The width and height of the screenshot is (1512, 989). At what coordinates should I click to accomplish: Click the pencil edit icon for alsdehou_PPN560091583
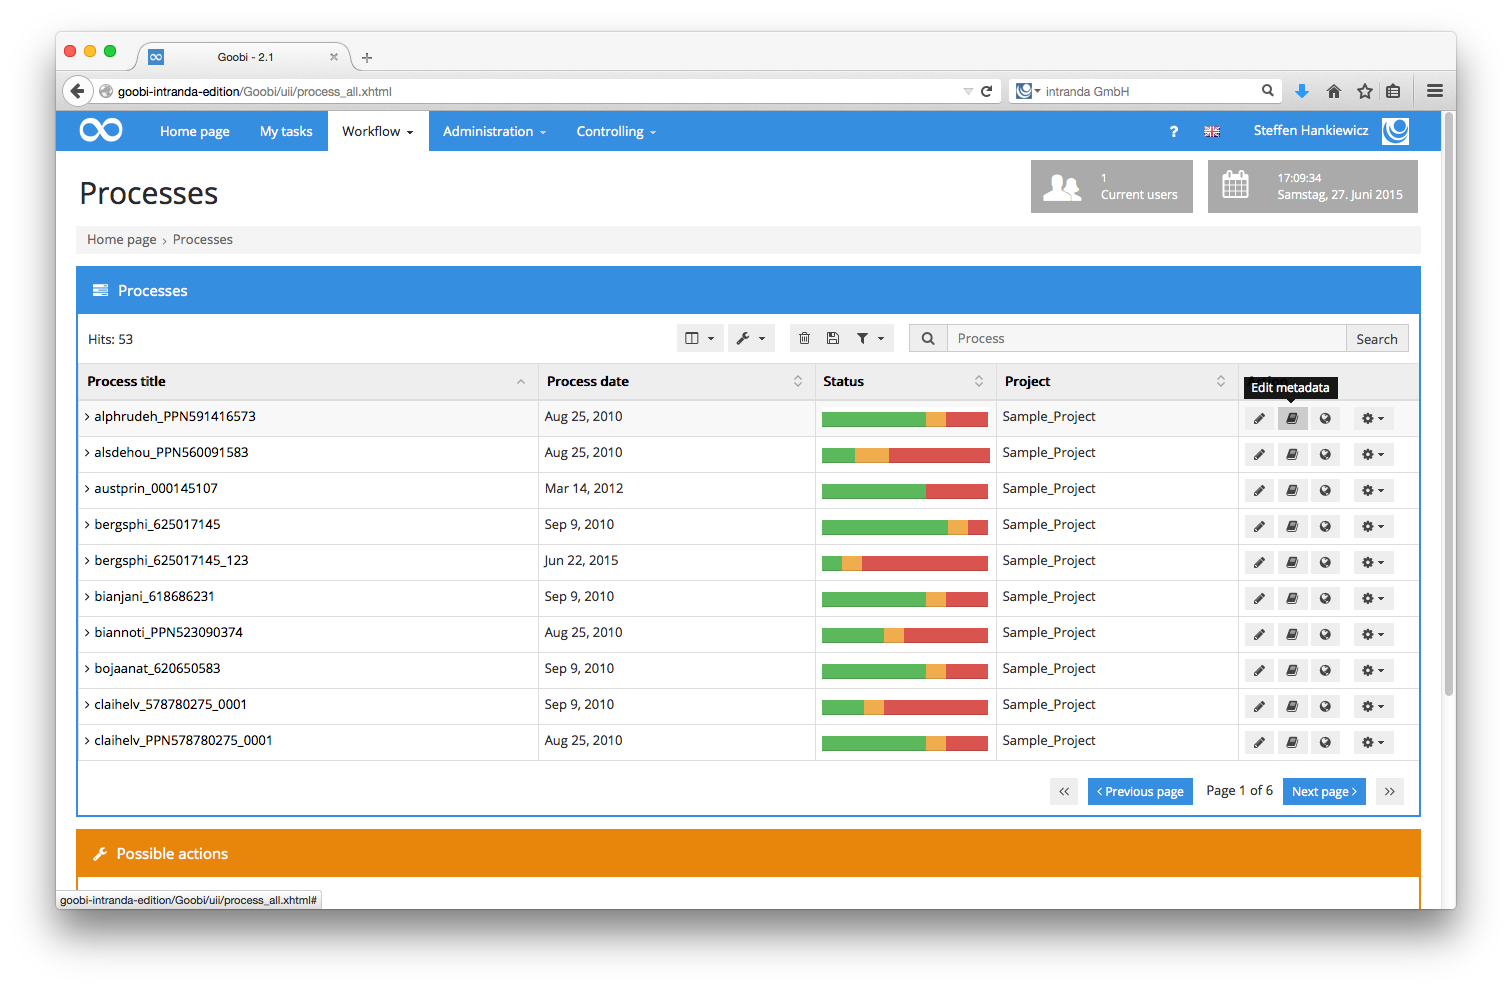[x=1258, y=454]
